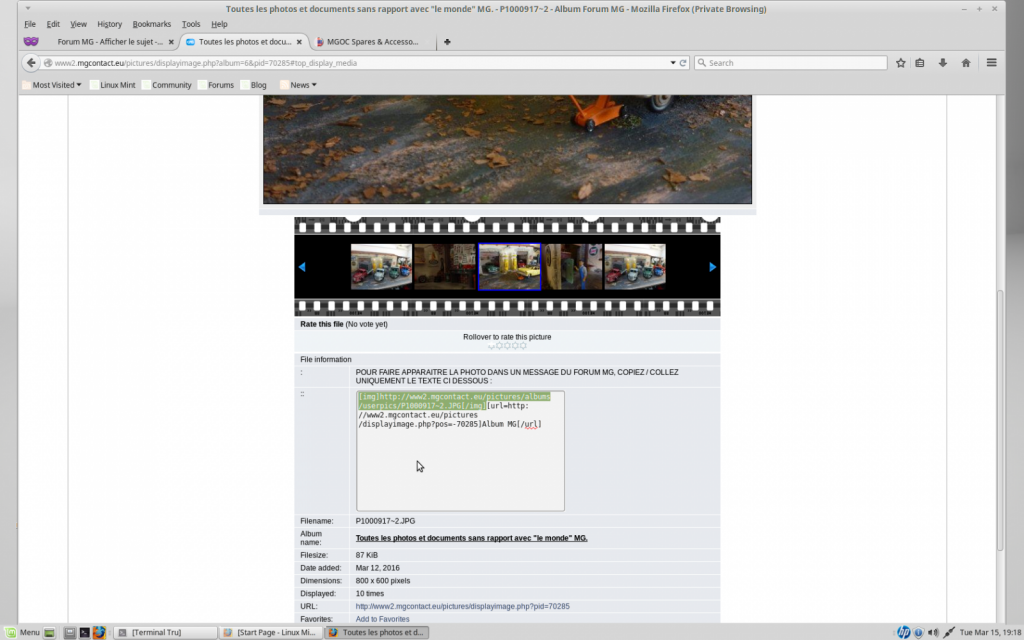Click the HP tray icon

click(904, 632)
